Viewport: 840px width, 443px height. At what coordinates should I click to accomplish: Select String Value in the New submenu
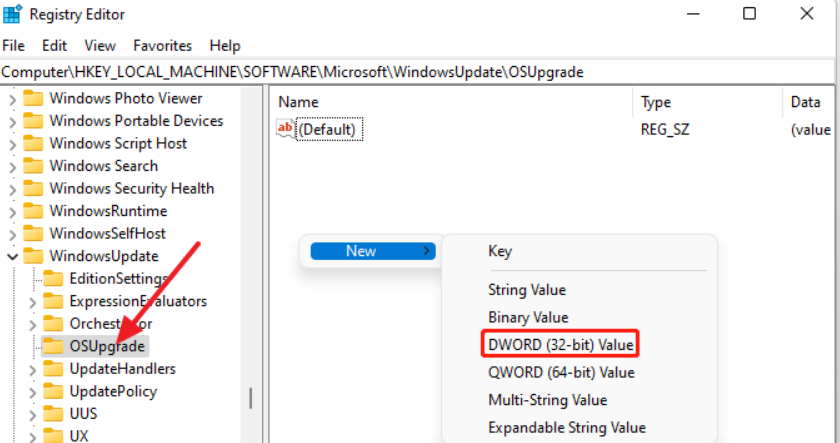[526, 290]
